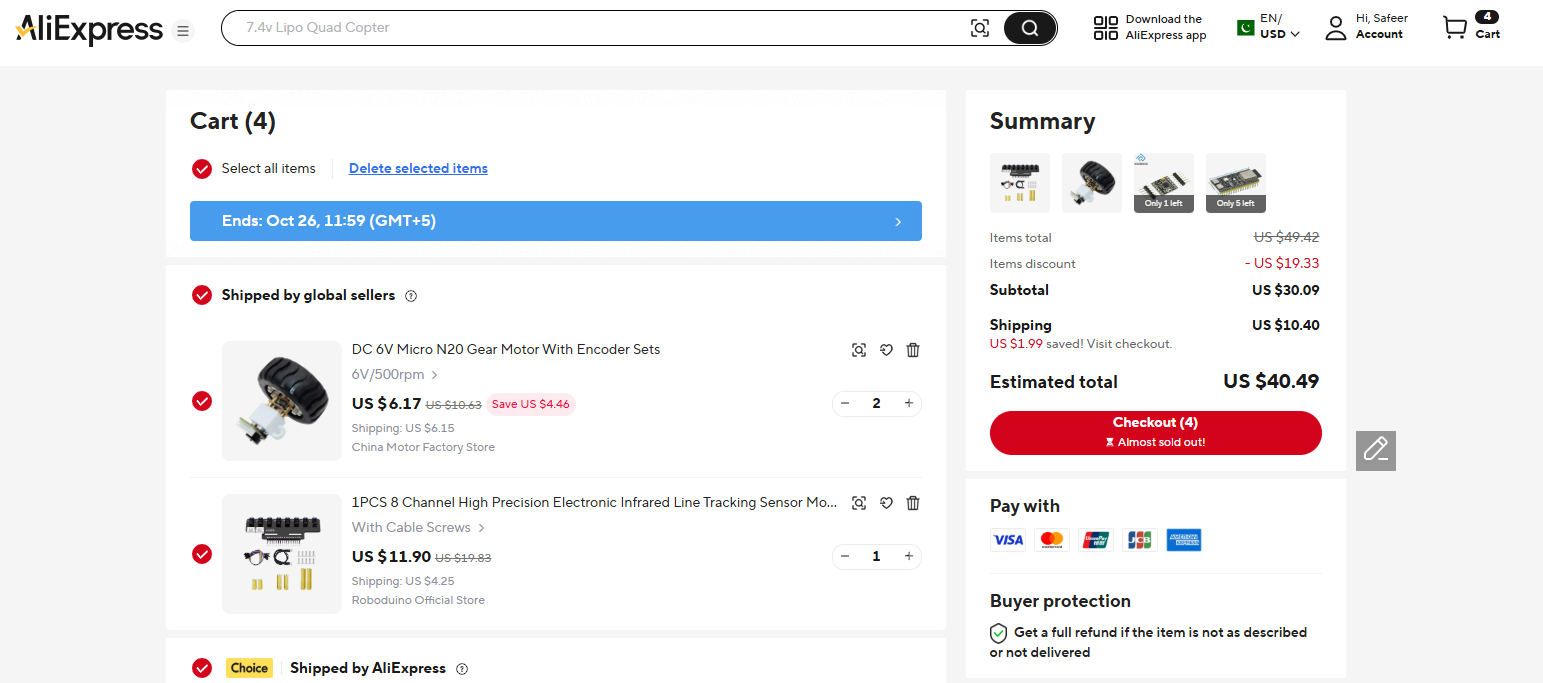Expand the 6V/500rpm variant selector
This screenshot has width=1543, height=683.
[x=395, y=375]
